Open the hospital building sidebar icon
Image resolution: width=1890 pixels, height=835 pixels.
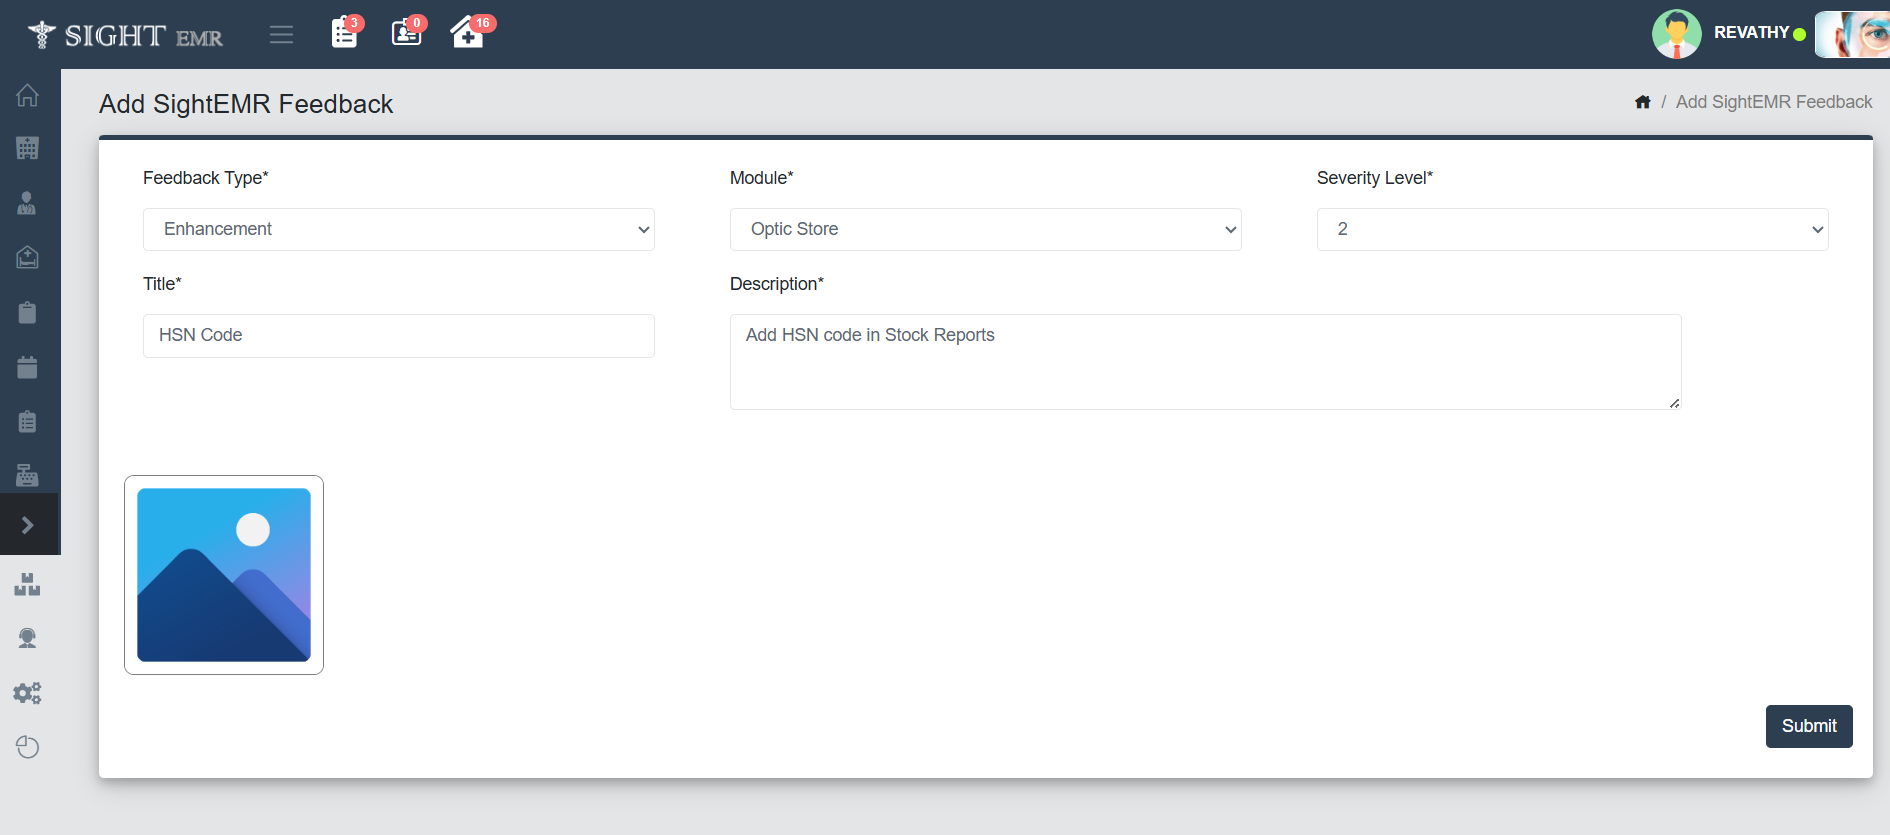tap(28, 149)
